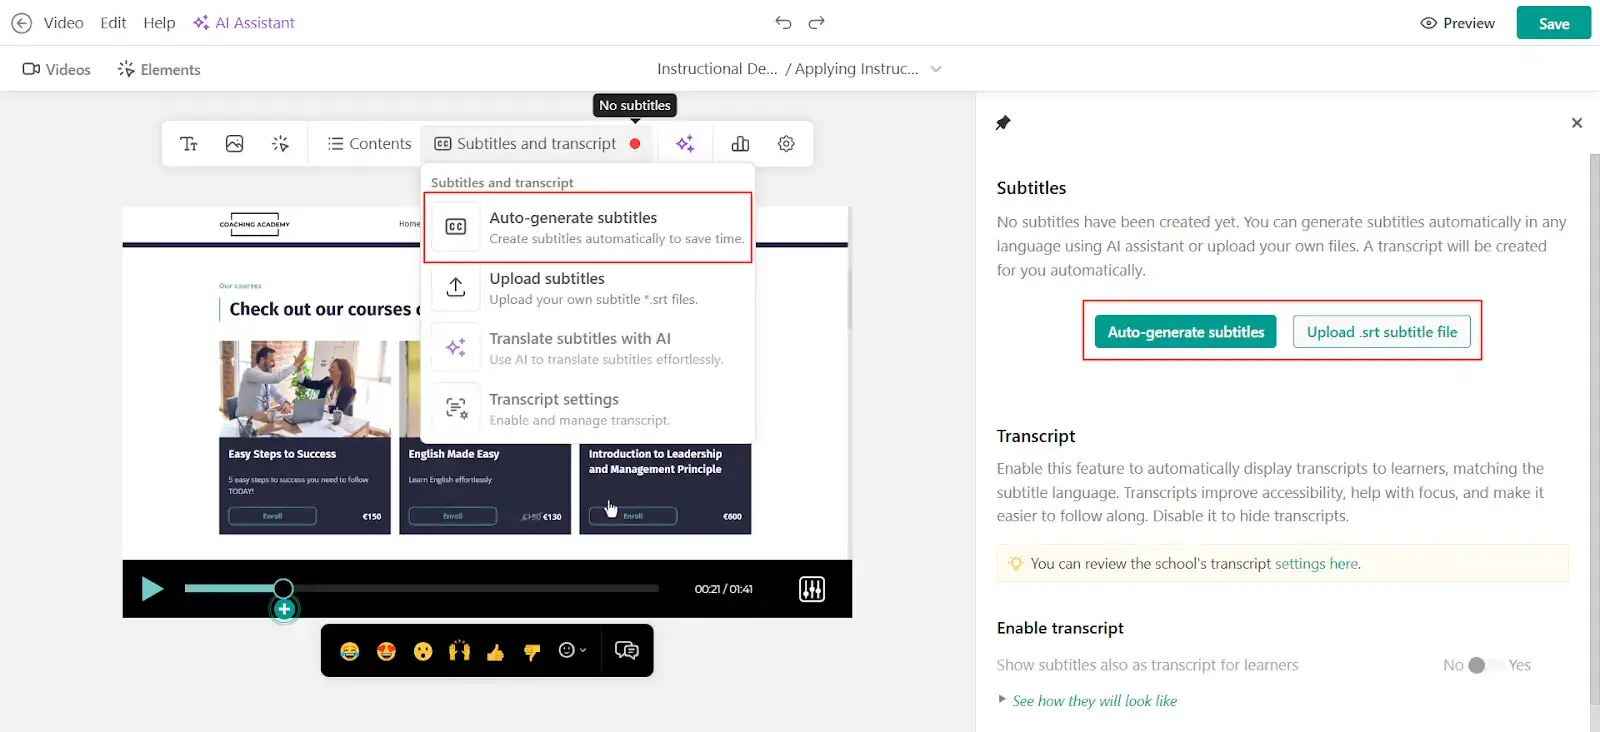This screenshot has height=732, width=1600.
Task: Toggle the Subtitles and transcript toolbar dropdown
Action: pyautogui.click(x=537, y=144)
